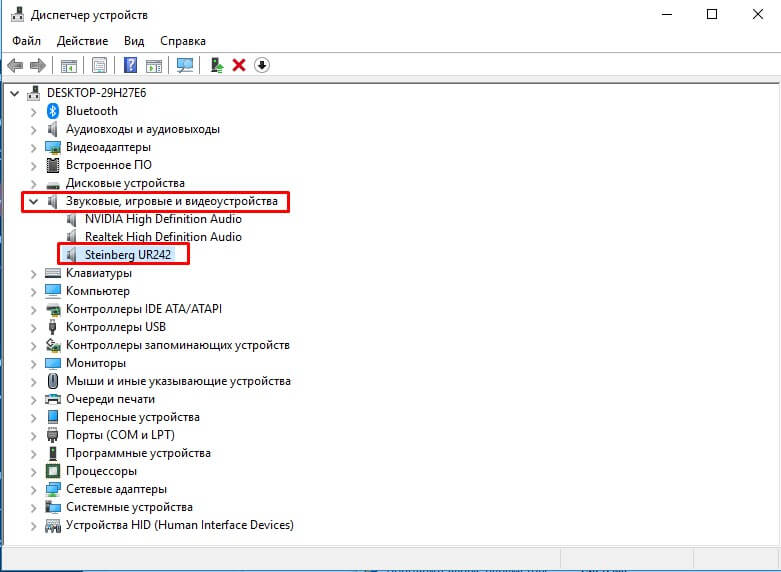This screenshot has width=781, height=572.
Task: Select NVIDIA High Definition Audio device
Action: pyautogui.click(x=163, y=219)
